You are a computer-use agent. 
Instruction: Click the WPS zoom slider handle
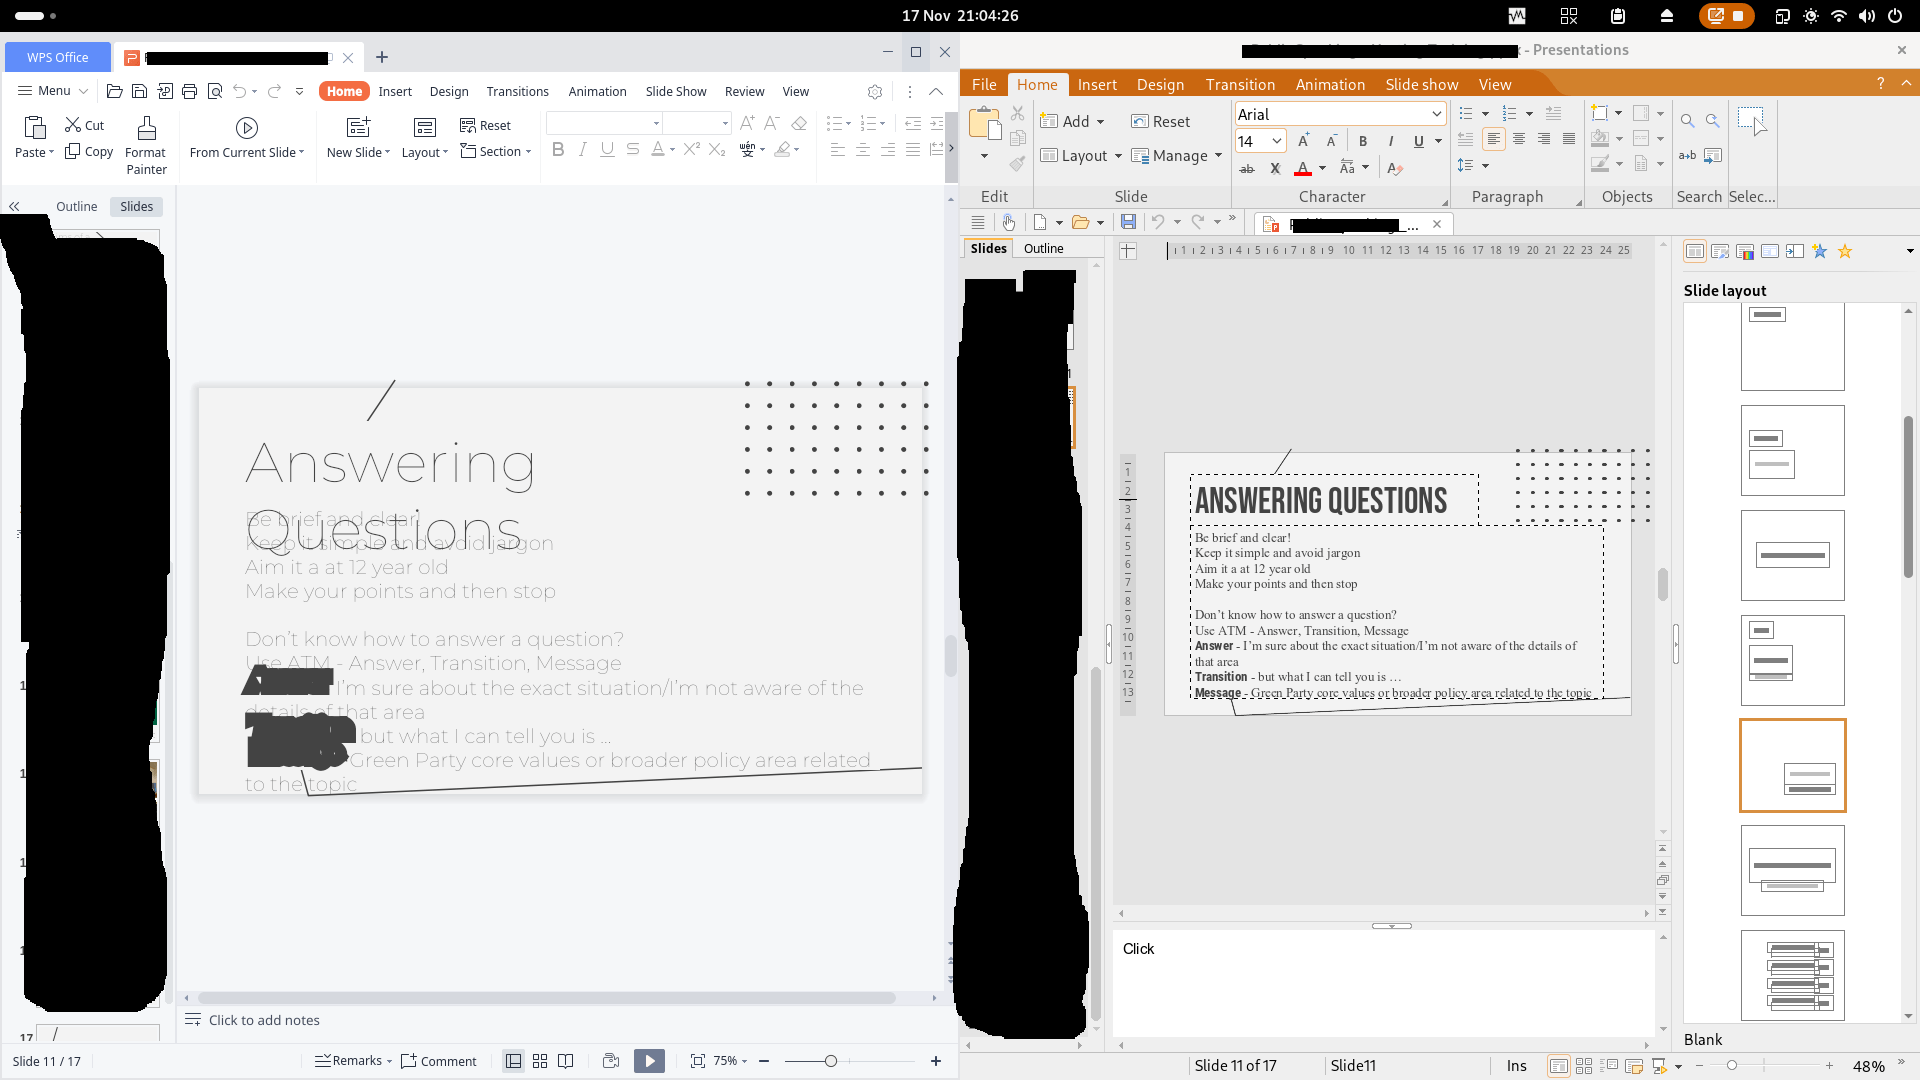click(x=830, y=1061)
